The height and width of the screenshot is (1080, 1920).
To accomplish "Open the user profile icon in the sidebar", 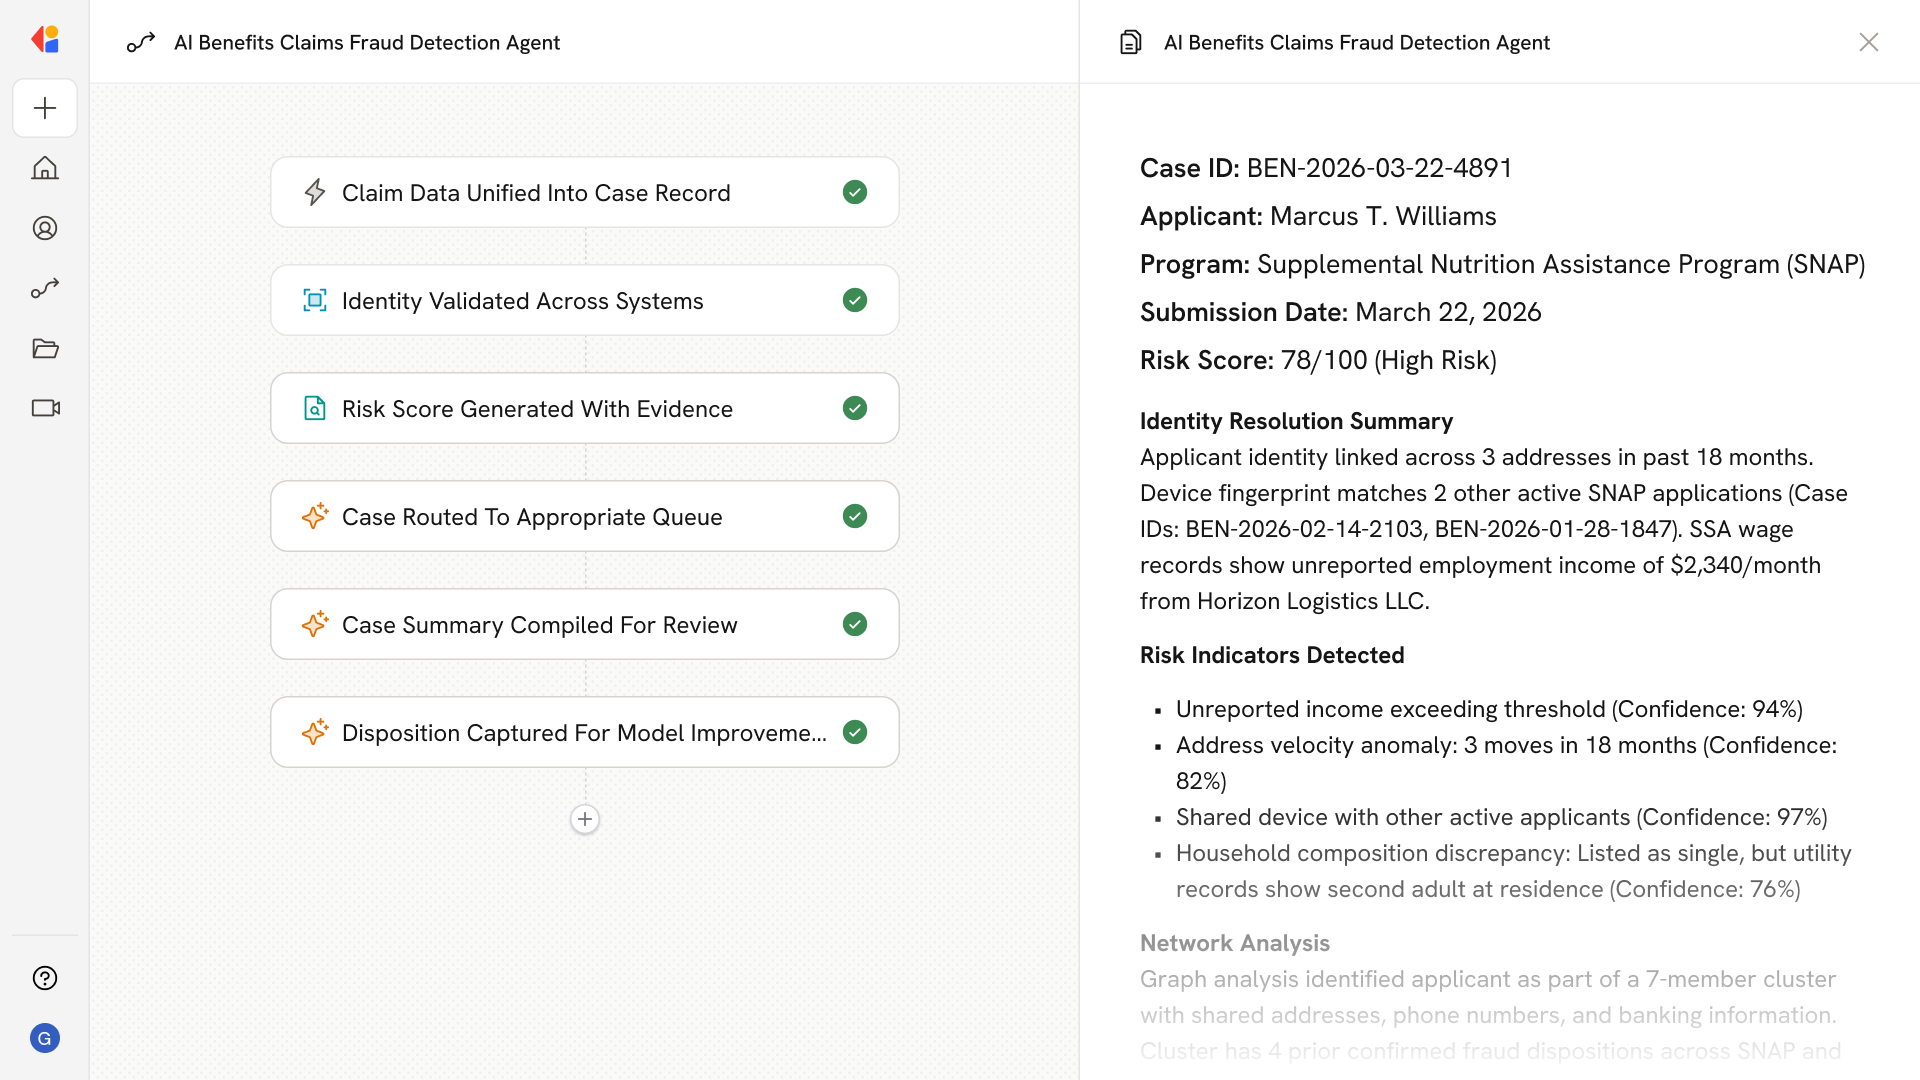I will pyautogui.click(x=45, y=228).
